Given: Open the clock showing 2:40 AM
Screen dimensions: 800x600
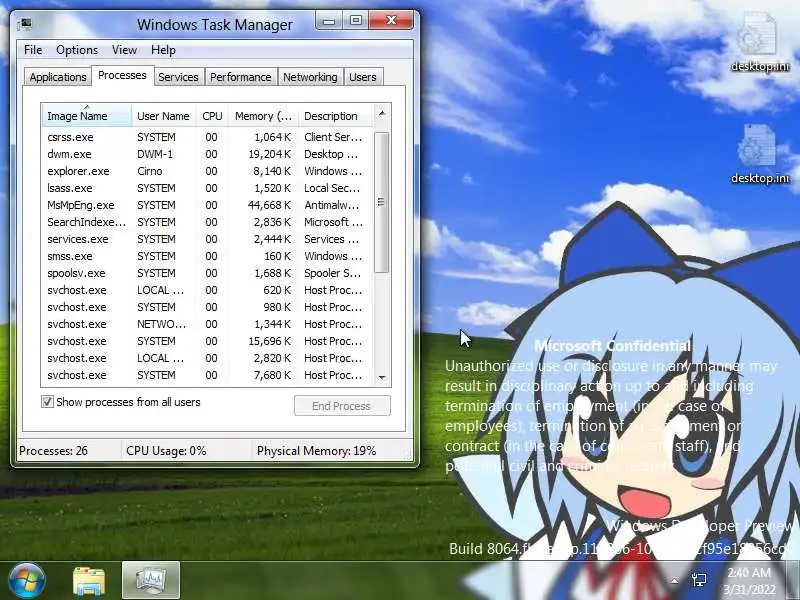Looking at the screenshot, I should (749, 581).
